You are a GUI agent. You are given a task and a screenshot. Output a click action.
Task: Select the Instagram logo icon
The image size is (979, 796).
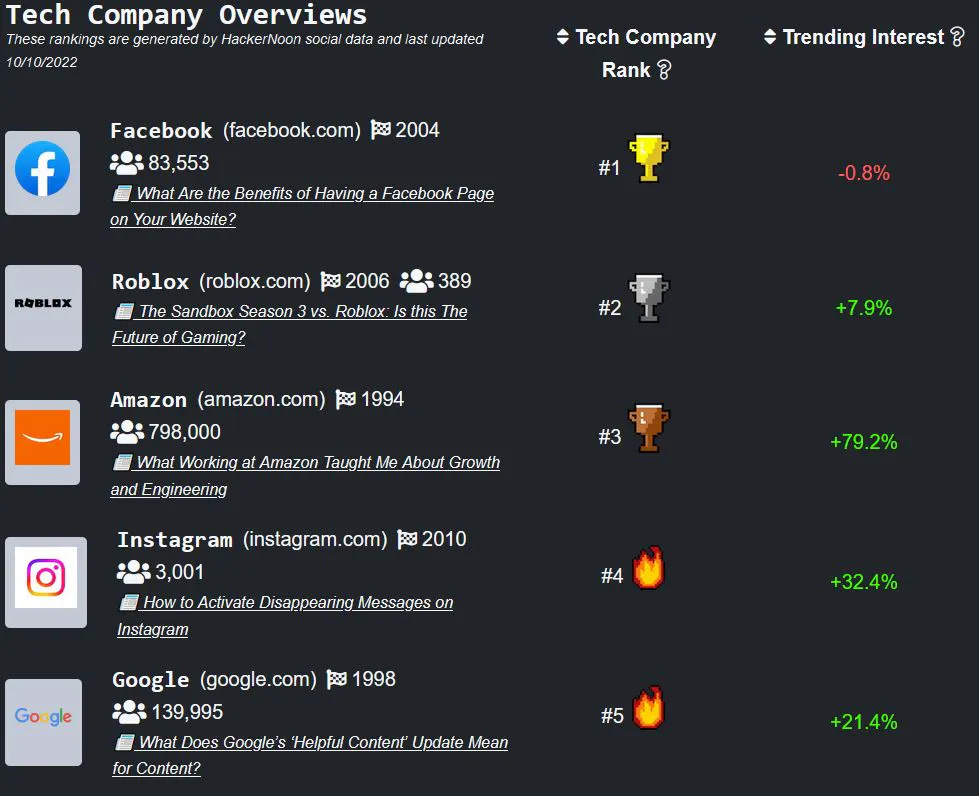pyautogui.click(x=46, y=579)
